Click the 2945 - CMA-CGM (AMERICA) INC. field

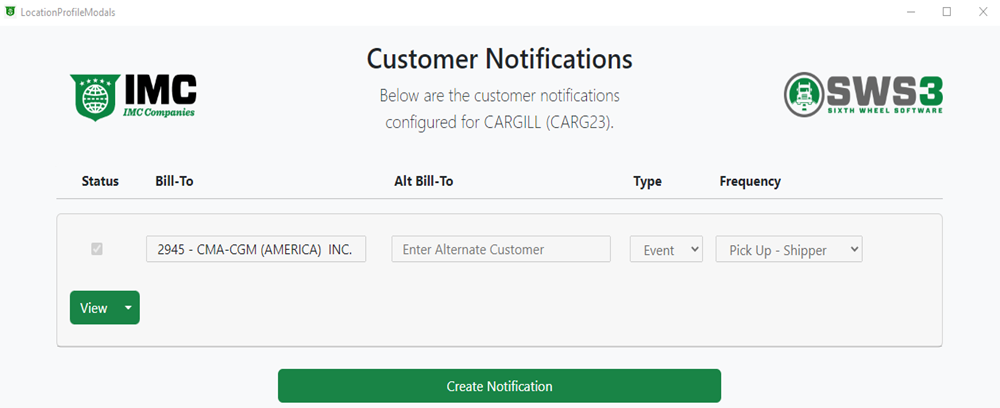[x=256, y=249]
